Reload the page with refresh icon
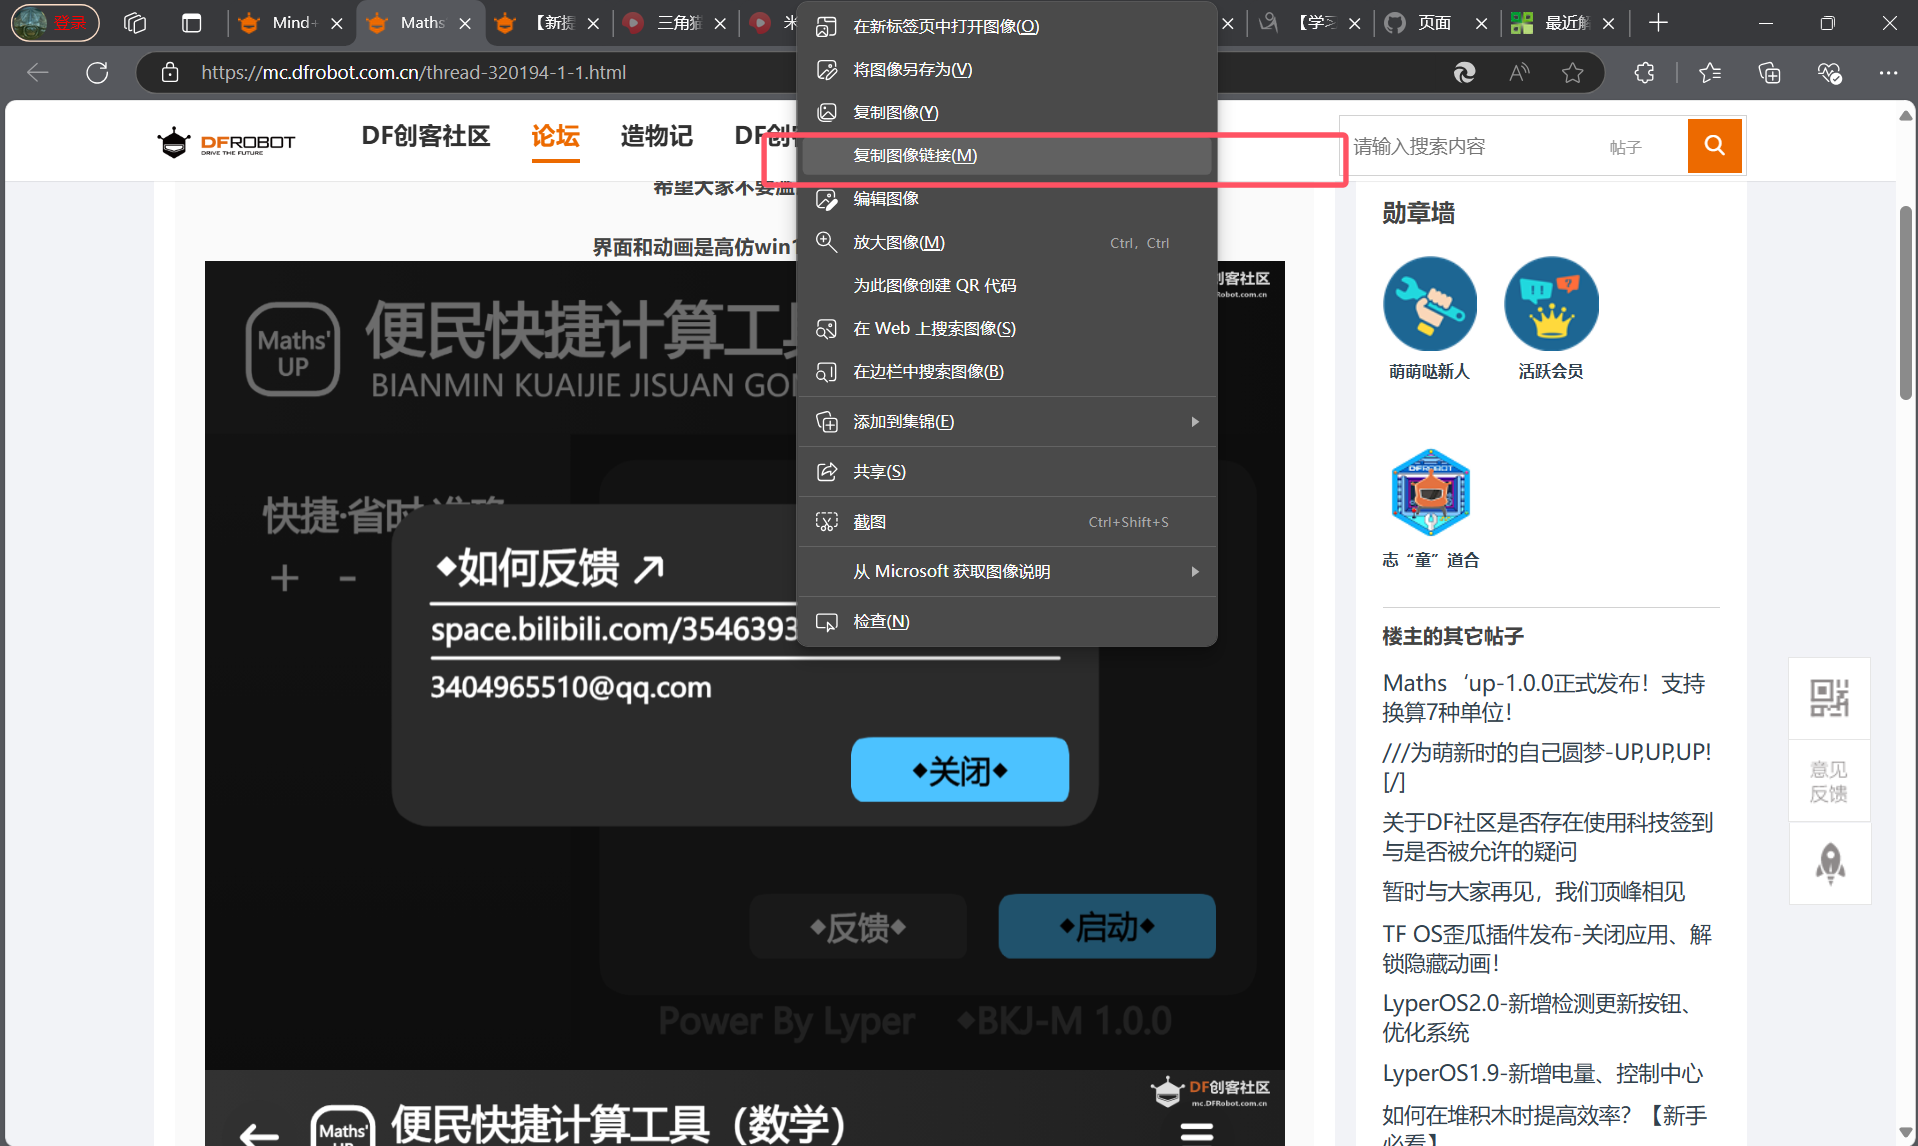This screenshot has height=1146, width=1918. pyautogui.click(x=97, y=72)
